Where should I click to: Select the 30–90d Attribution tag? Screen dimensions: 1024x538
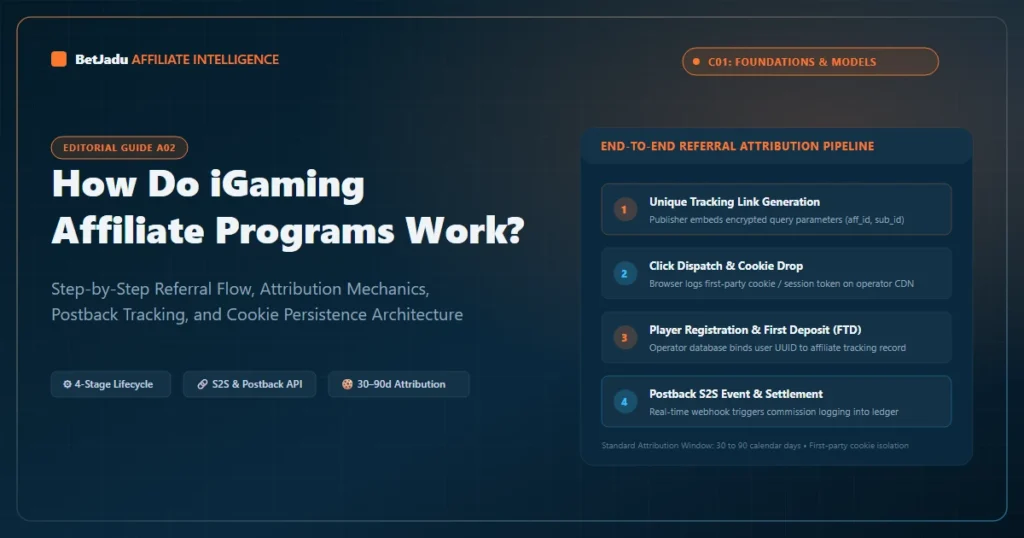(398, 384)
